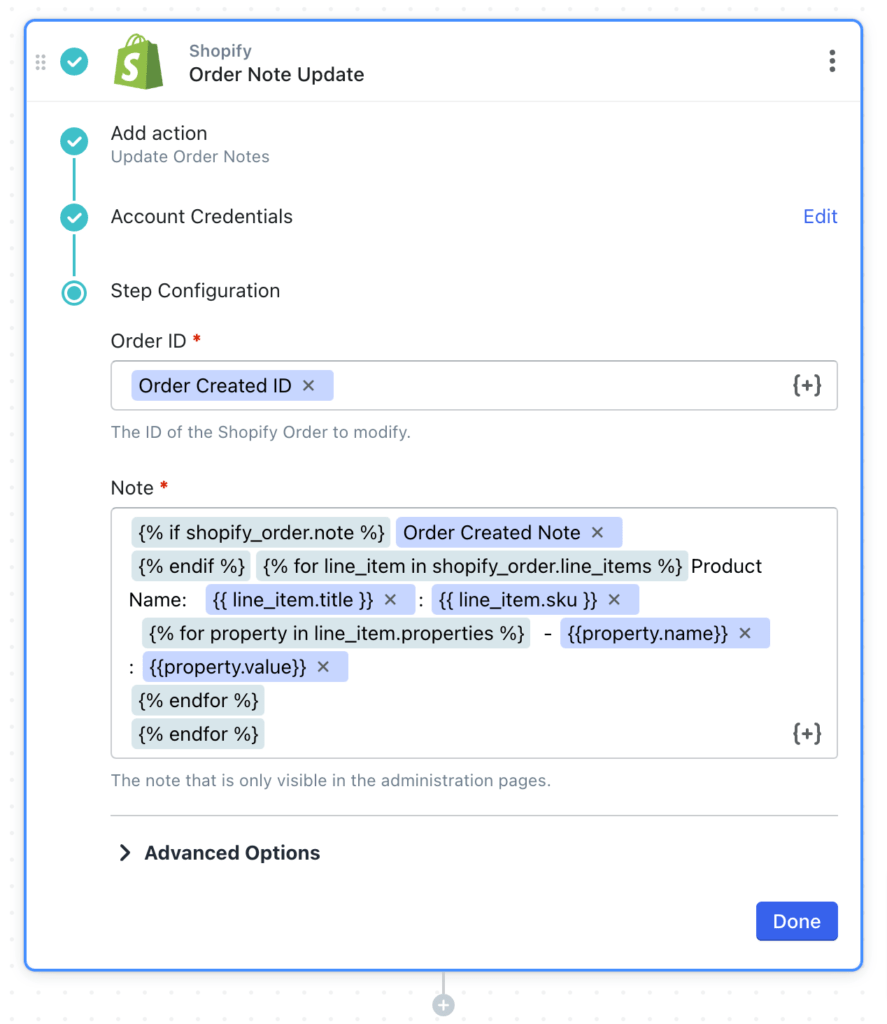
Task: Remove the property.value token
Action: [321, 666]
